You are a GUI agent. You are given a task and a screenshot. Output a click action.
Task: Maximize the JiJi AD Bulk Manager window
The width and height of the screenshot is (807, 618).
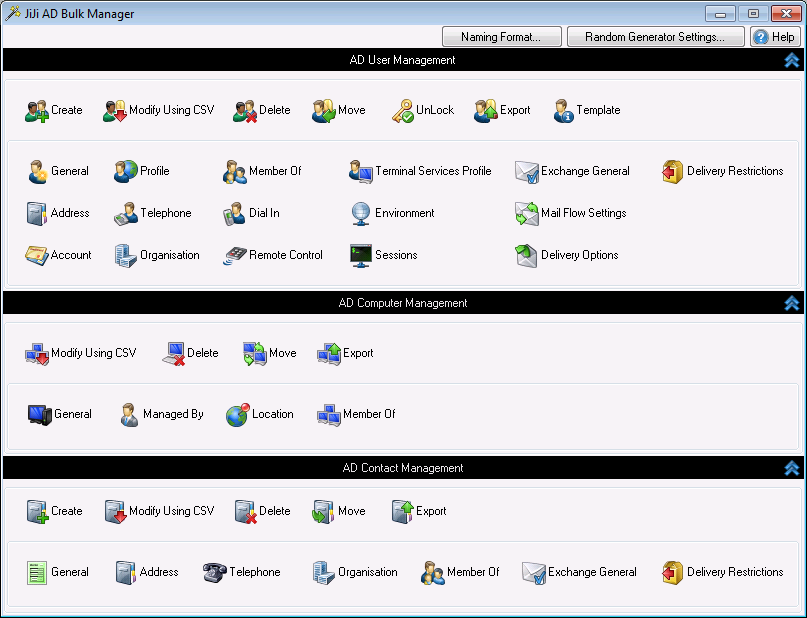click(x=753, y=13)
